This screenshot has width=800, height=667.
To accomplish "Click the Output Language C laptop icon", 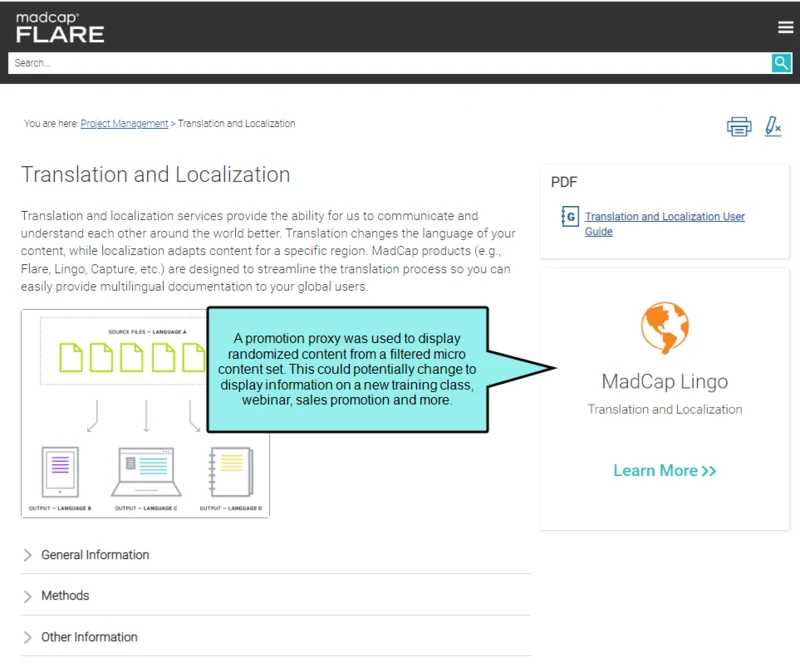I will 146,472.
